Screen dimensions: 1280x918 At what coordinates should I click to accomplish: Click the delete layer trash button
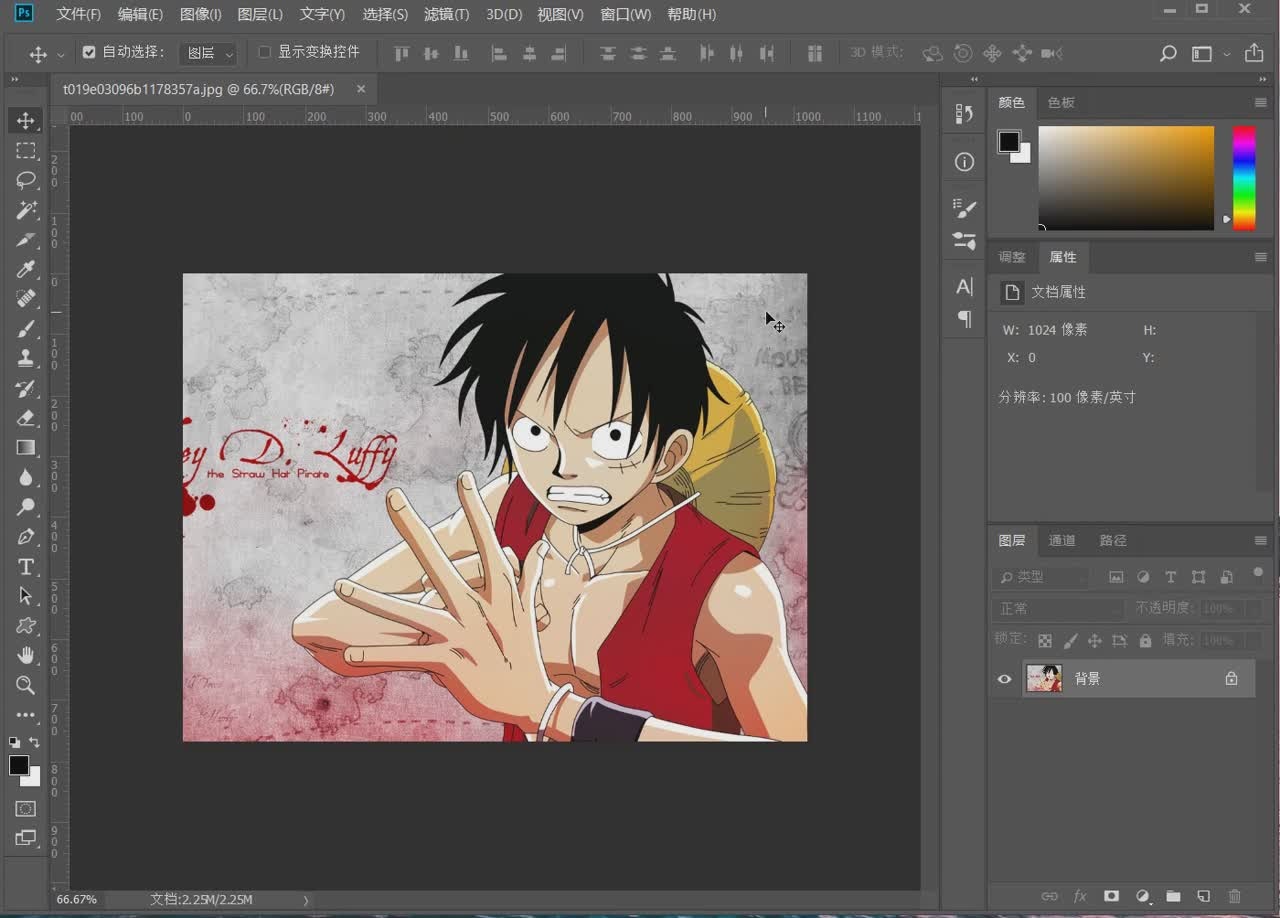pyautogui.click(x=1234, y=896)
